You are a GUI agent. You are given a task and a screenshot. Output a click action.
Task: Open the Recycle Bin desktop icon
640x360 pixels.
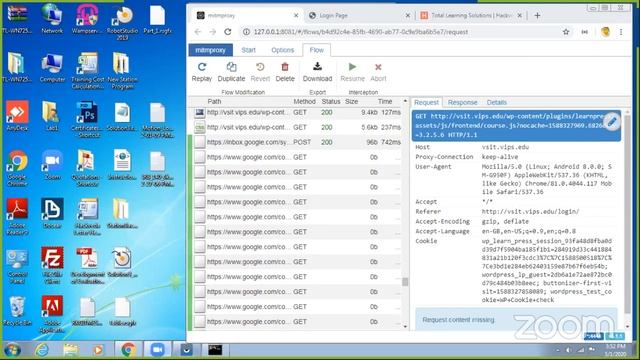[x=17, y=311]
